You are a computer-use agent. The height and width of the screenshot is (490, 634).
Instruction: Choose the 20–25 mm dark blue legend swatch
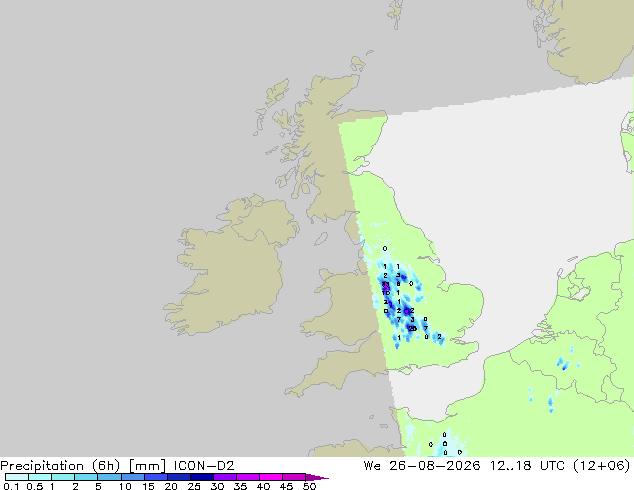[x=178, y=477]
